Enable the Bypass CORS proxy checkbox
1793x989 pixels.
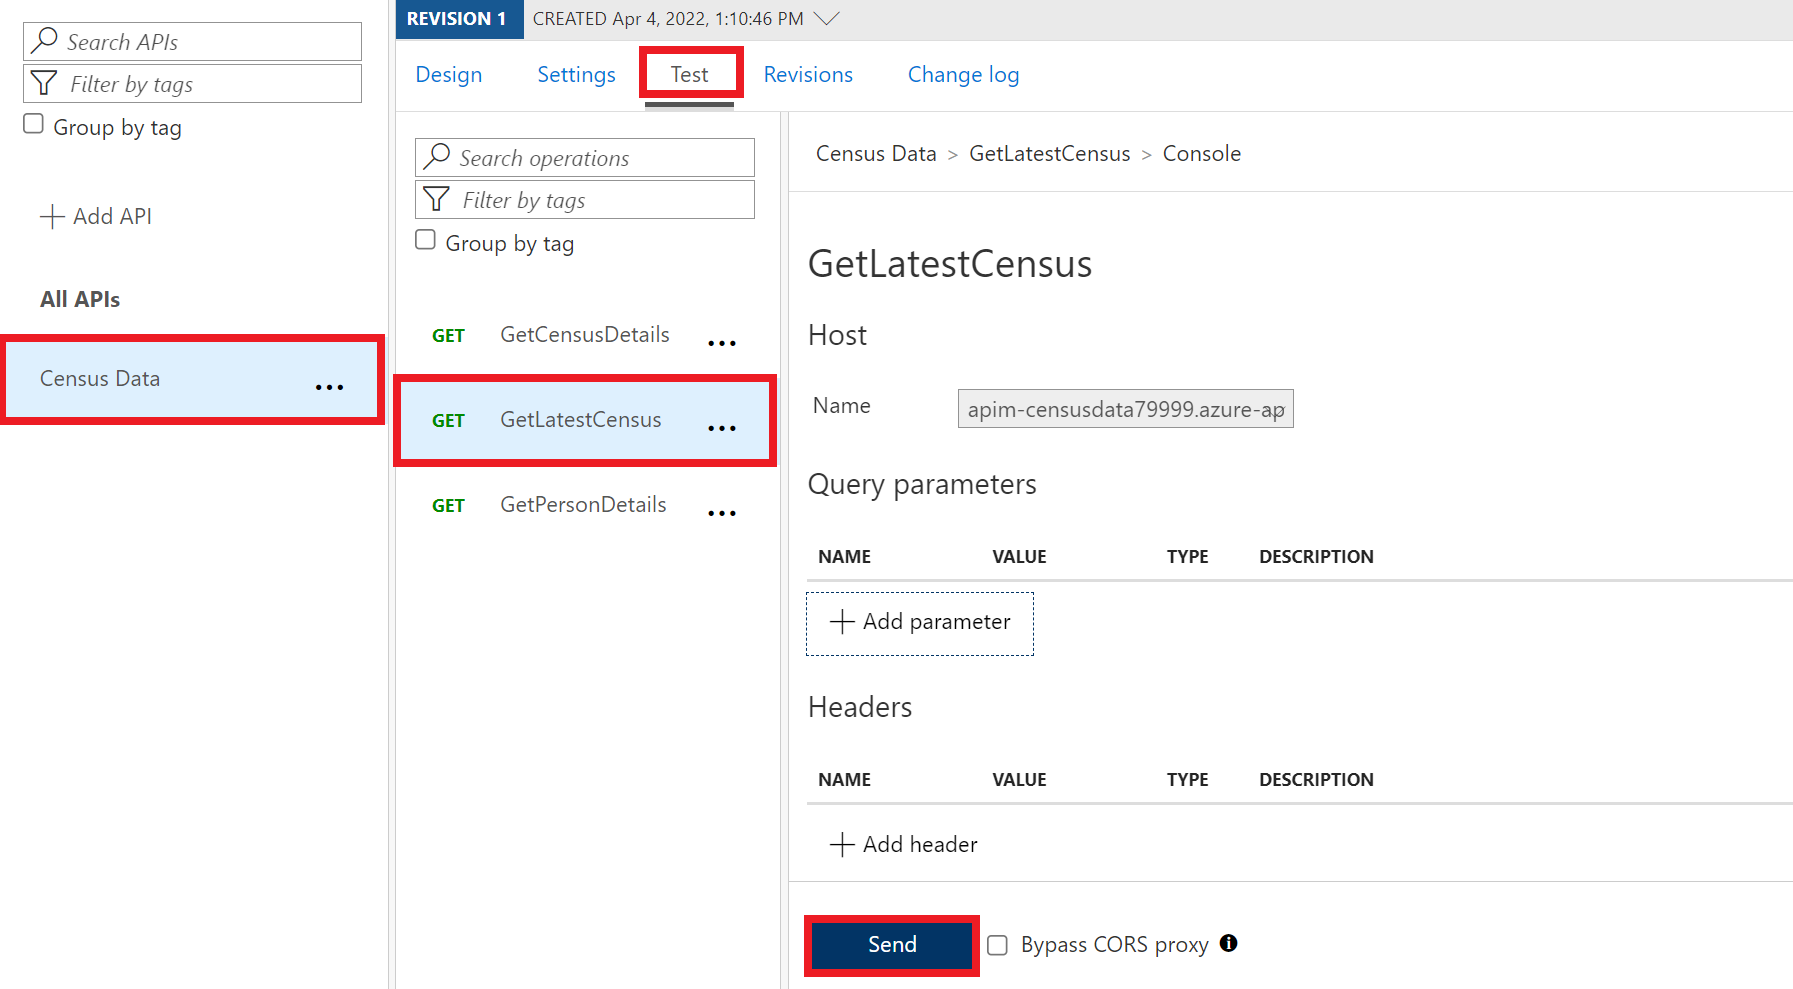998,945
